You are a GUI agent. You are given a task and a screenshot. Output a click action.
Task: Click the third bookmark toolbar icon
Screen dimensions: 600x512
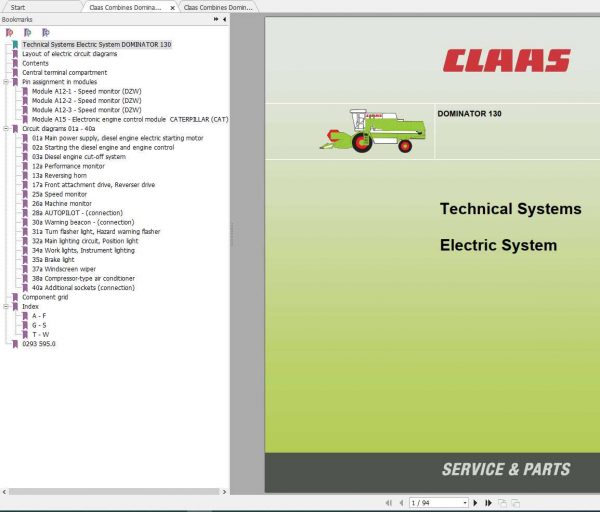click(46, 33)
